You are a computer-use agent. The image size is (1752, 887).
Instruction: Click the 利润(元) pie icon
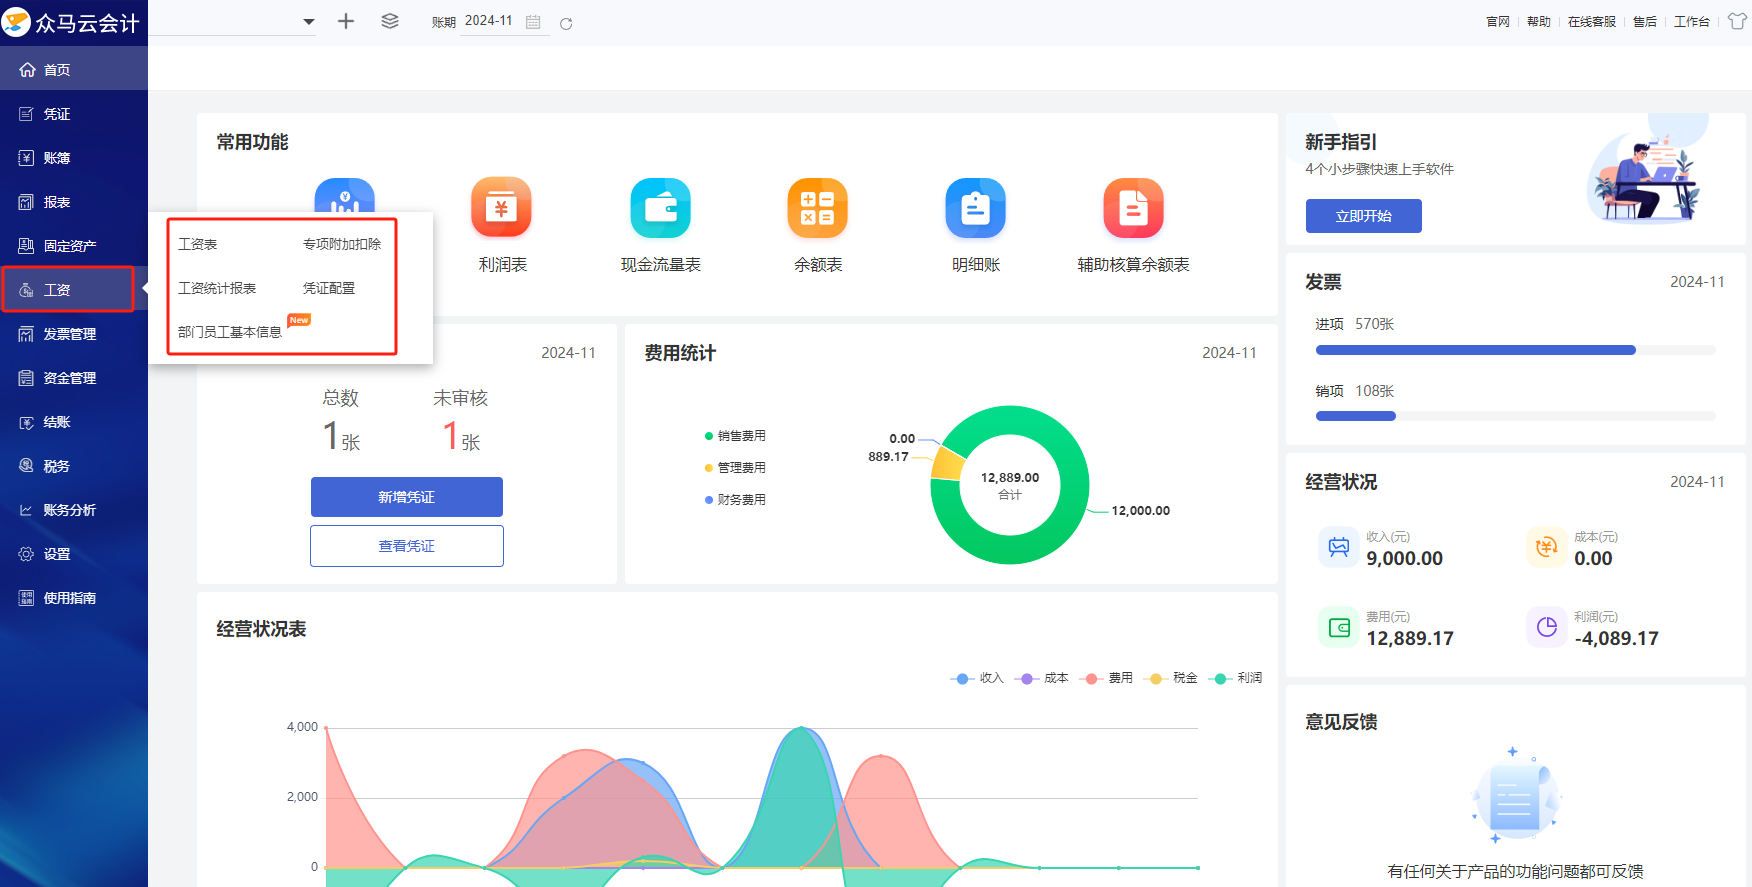tap(1547, 627)
